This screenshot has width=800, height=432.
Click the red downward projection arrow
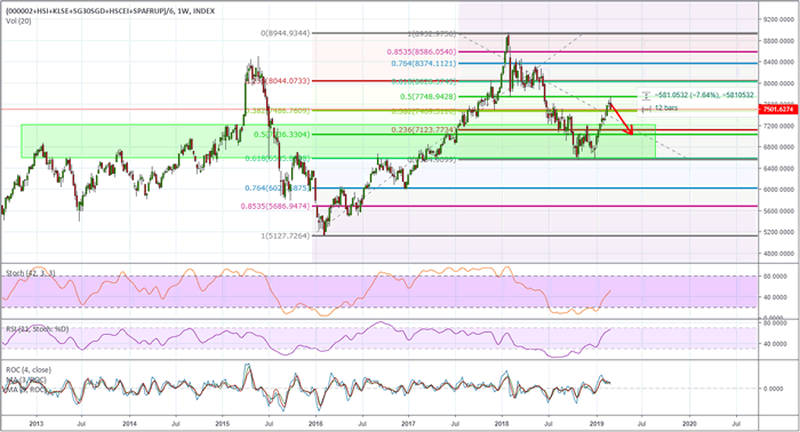tap(621, 117)
